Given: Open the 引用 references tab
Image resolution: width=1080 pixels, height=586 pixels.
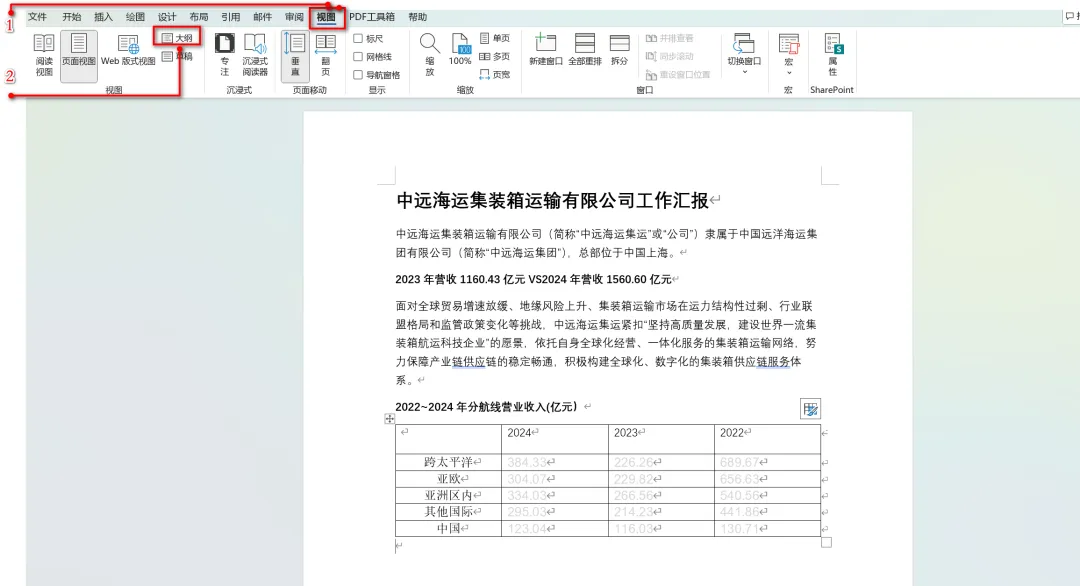Looking at the screenshot, I should (231, 17).
